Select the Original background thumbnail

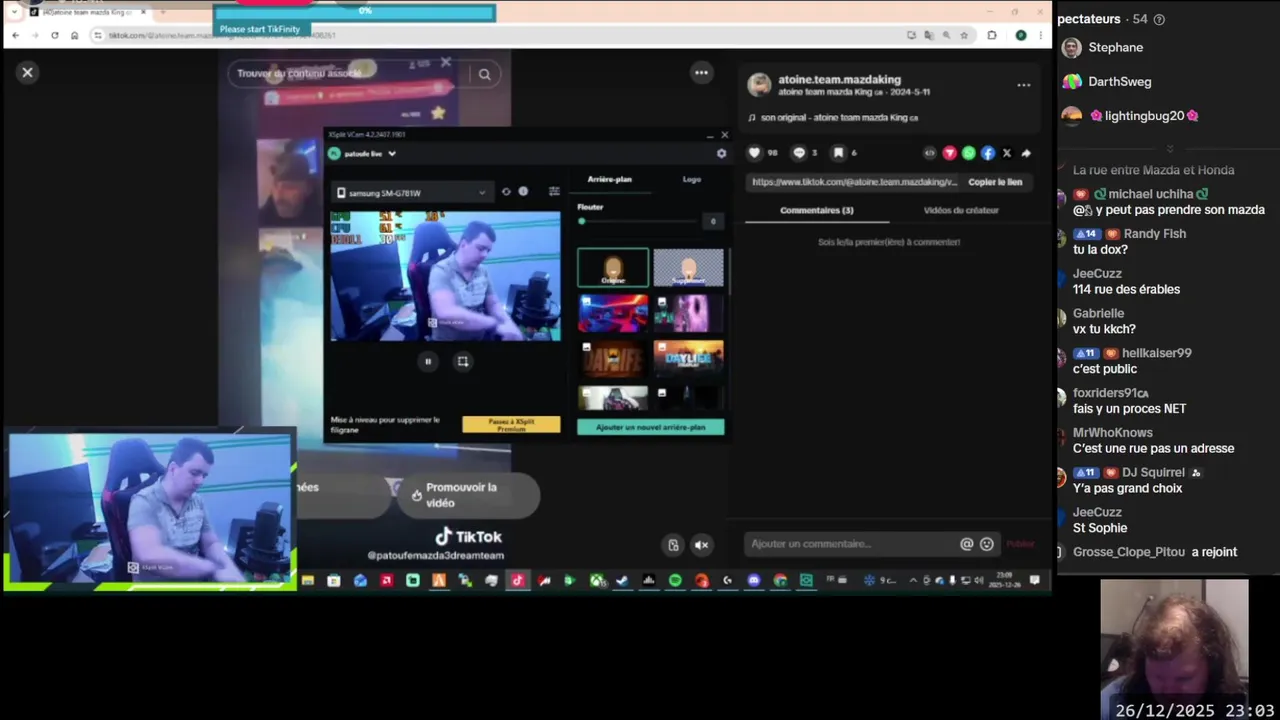tap(613, 268)
